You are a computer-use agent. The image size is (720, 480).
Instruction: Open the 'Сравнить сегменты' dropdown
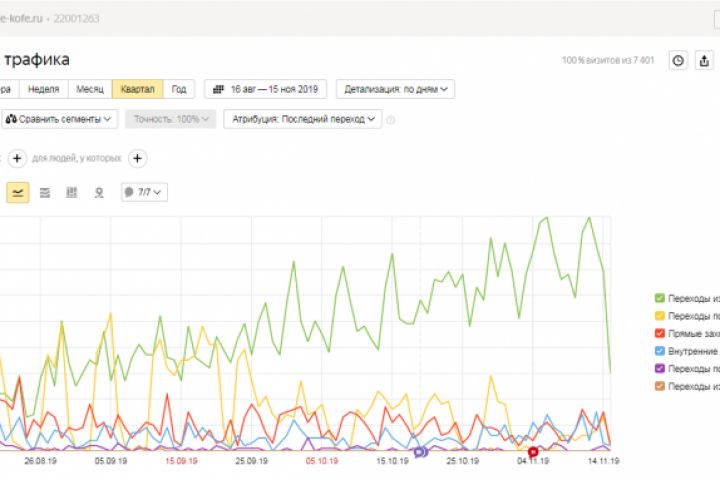(x=60, y=119)
